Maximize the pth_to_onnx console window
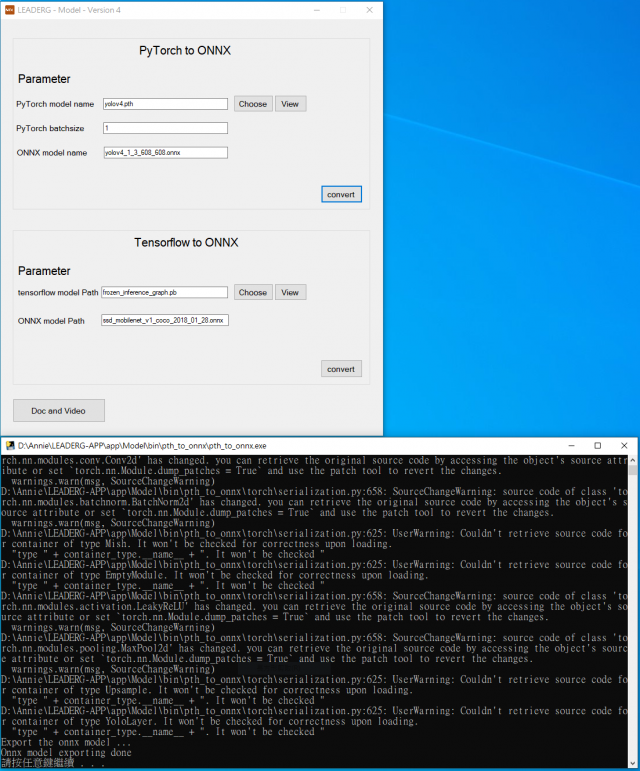Image resolution: width=640 pixels, height=771 pixels. point(597,445)
